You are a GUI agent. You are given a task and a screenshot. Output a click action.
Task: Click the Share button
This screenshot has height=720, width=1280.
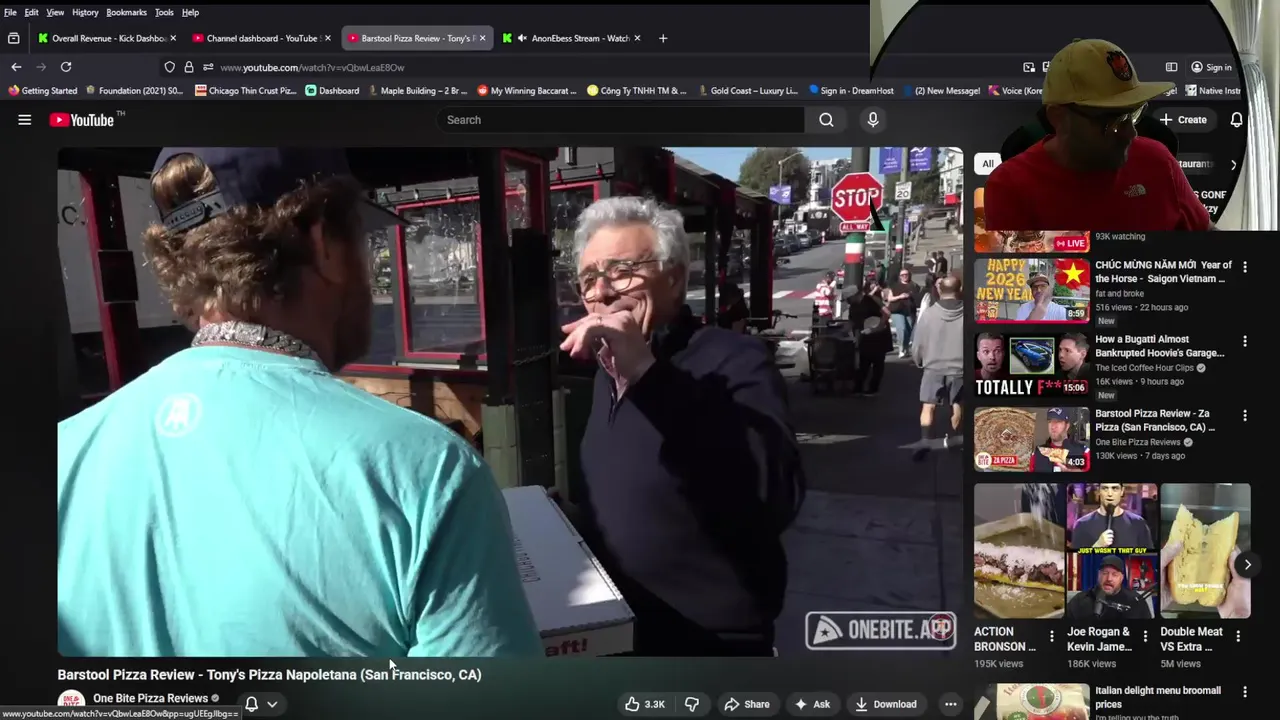[x=747, y=704]
